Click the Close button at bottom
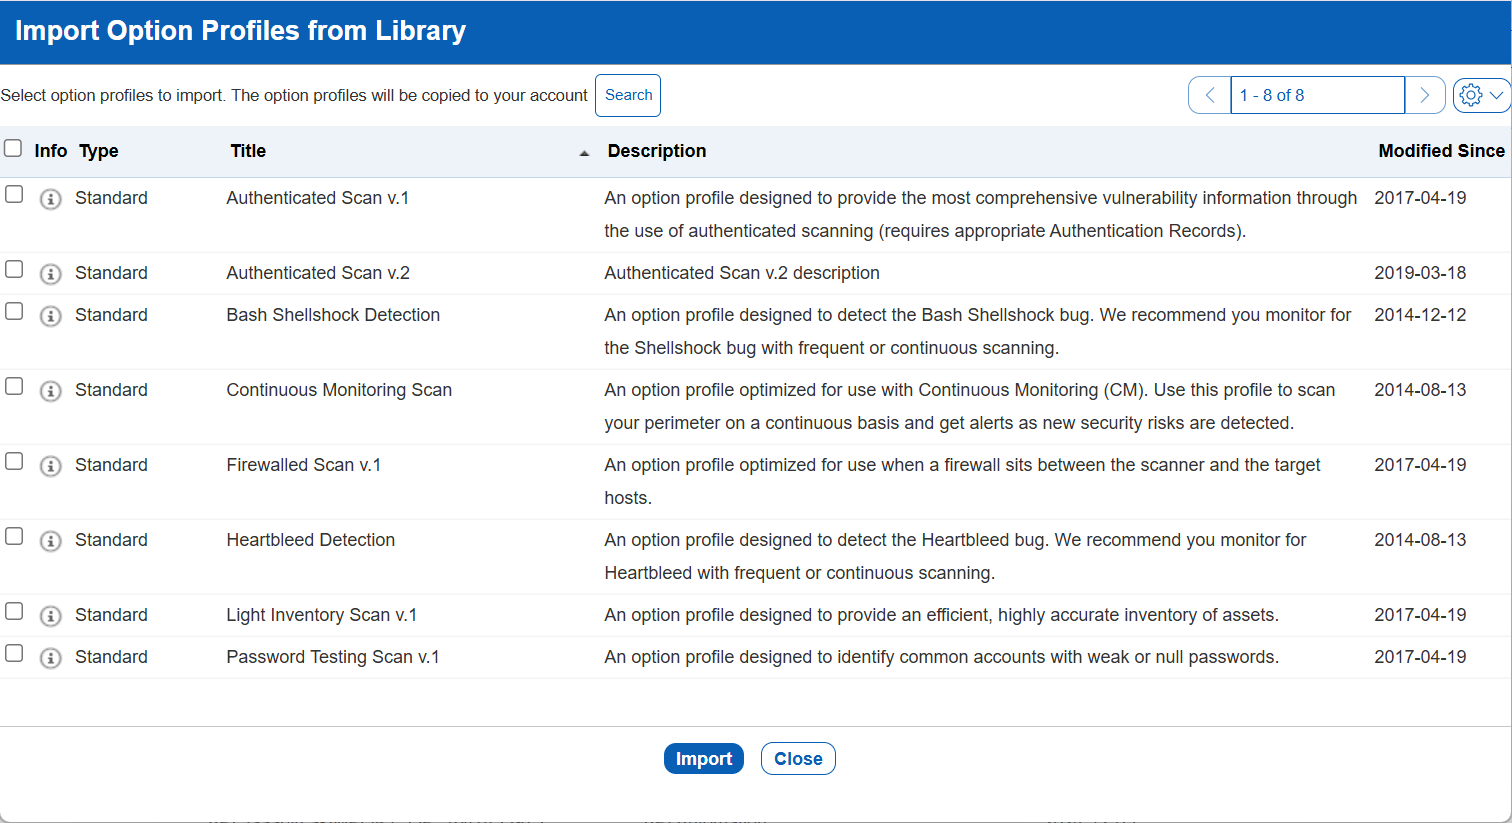This screenshot has width=1512, height=823. click(797, 759)
